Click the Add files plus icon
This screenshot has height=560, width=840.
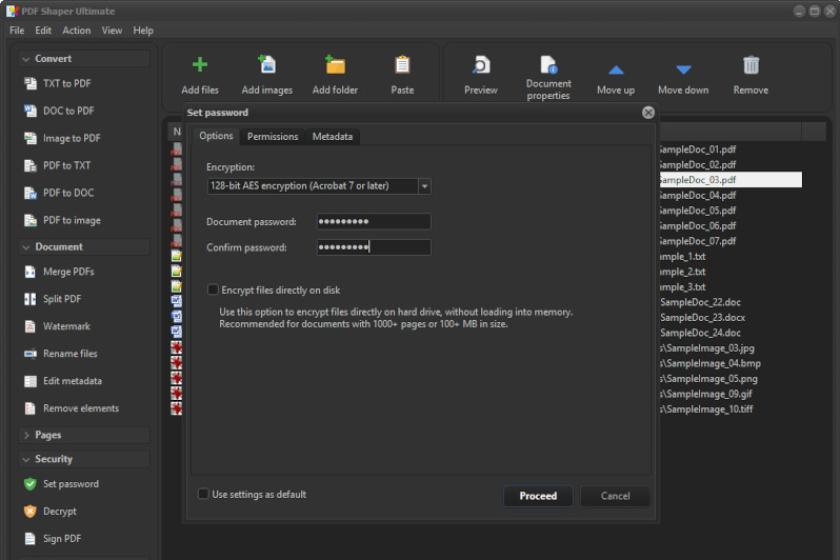pos(200,65)
